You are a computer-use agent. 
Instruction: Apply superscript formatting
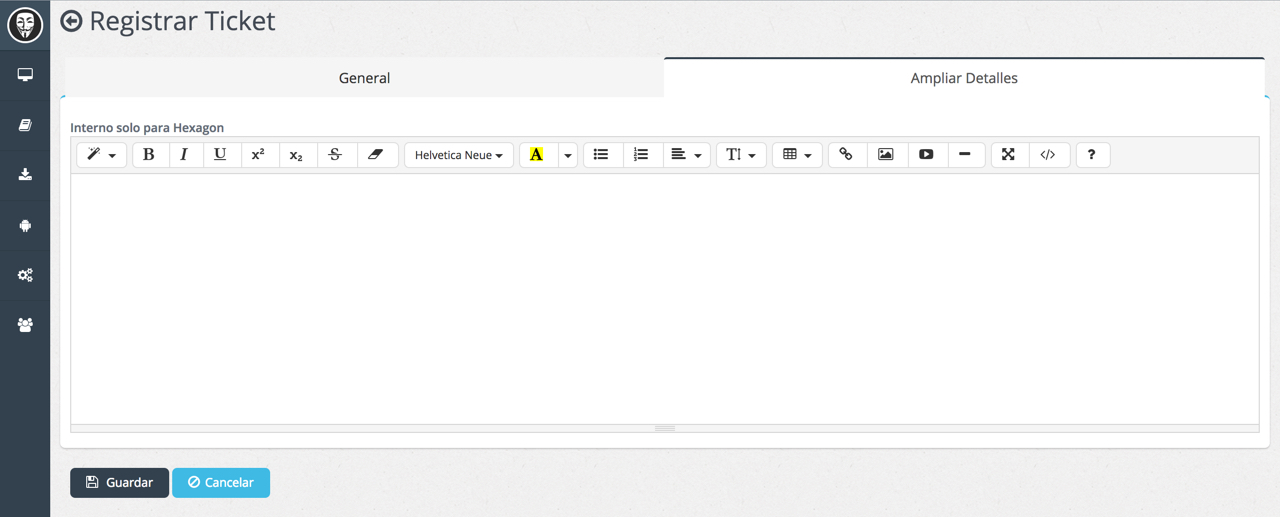pos(258,155)
